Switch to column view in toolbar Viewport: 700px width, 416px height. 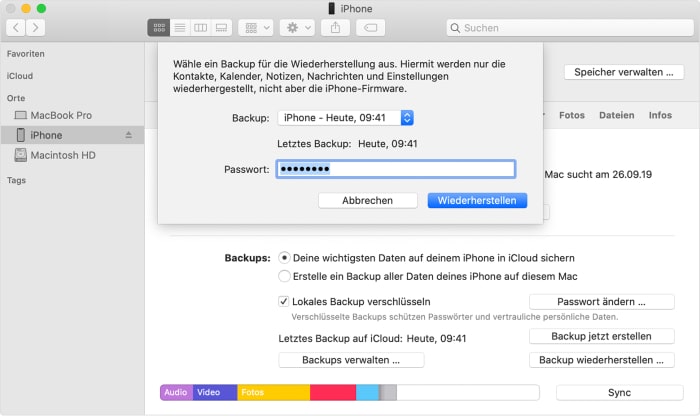(x=200, y=28)
